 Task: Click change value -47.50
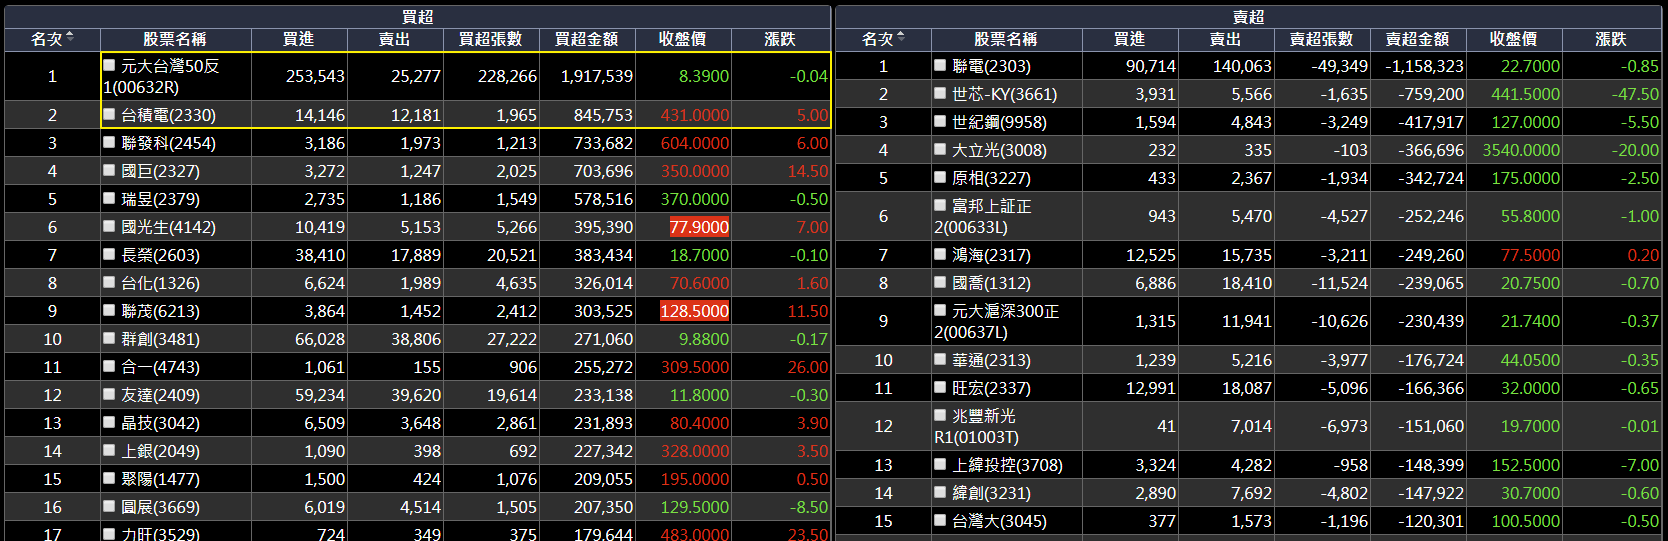tap(1636, 94)
